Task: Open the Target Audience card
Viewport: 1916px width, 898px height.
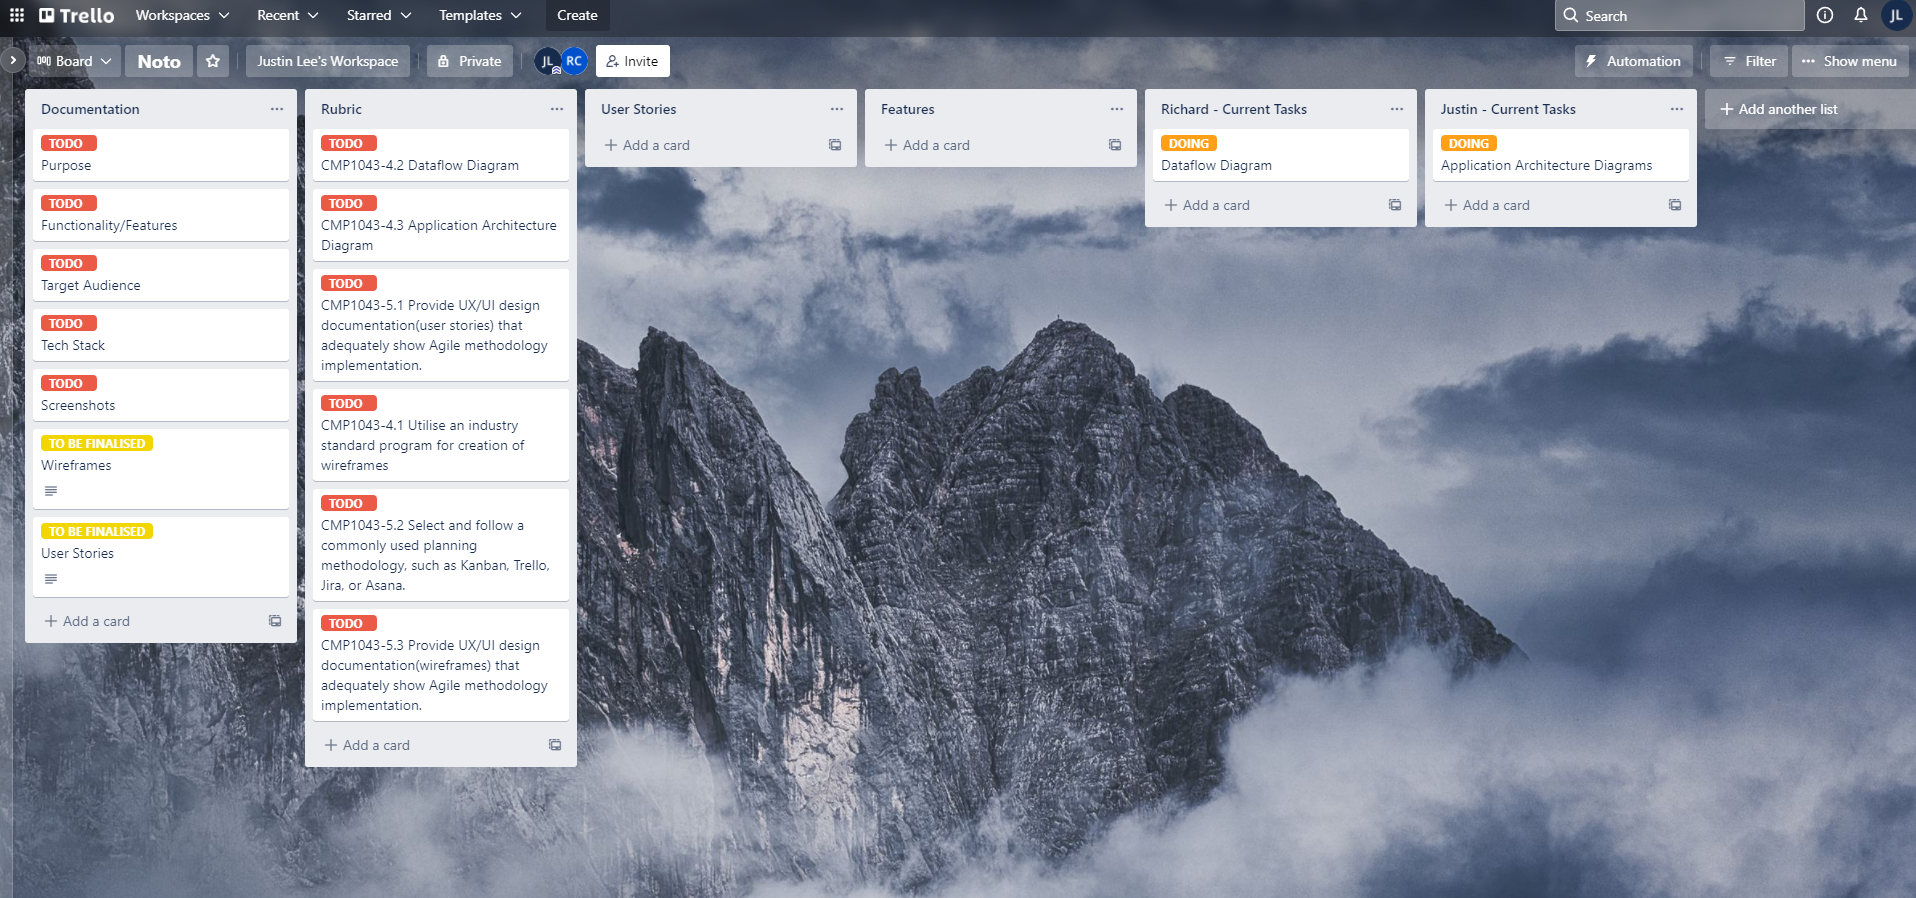Action: click(x=161, y=275)
